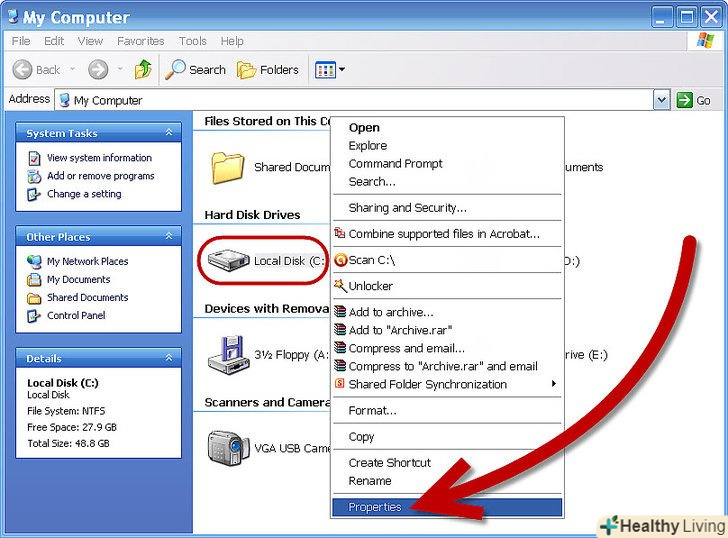Screen dimensions: 728x538
Task: Choose Command Prompt in the context menu
Action: (447, 164)
